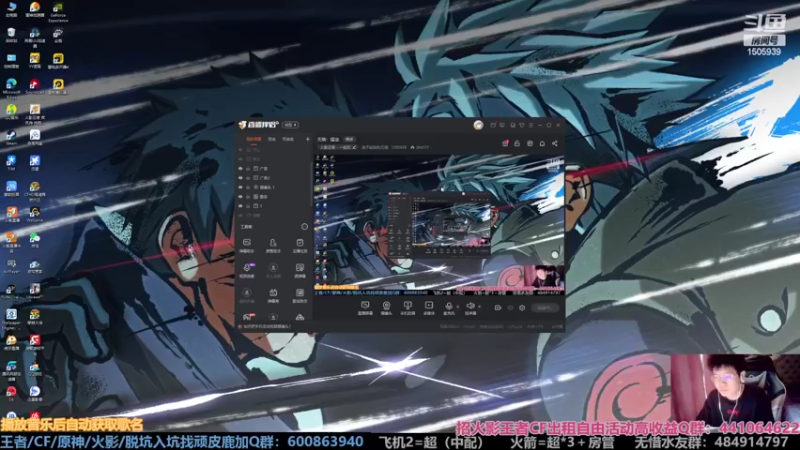Switch to the third scene tab
800x450 pixels.
click(288, 139)
